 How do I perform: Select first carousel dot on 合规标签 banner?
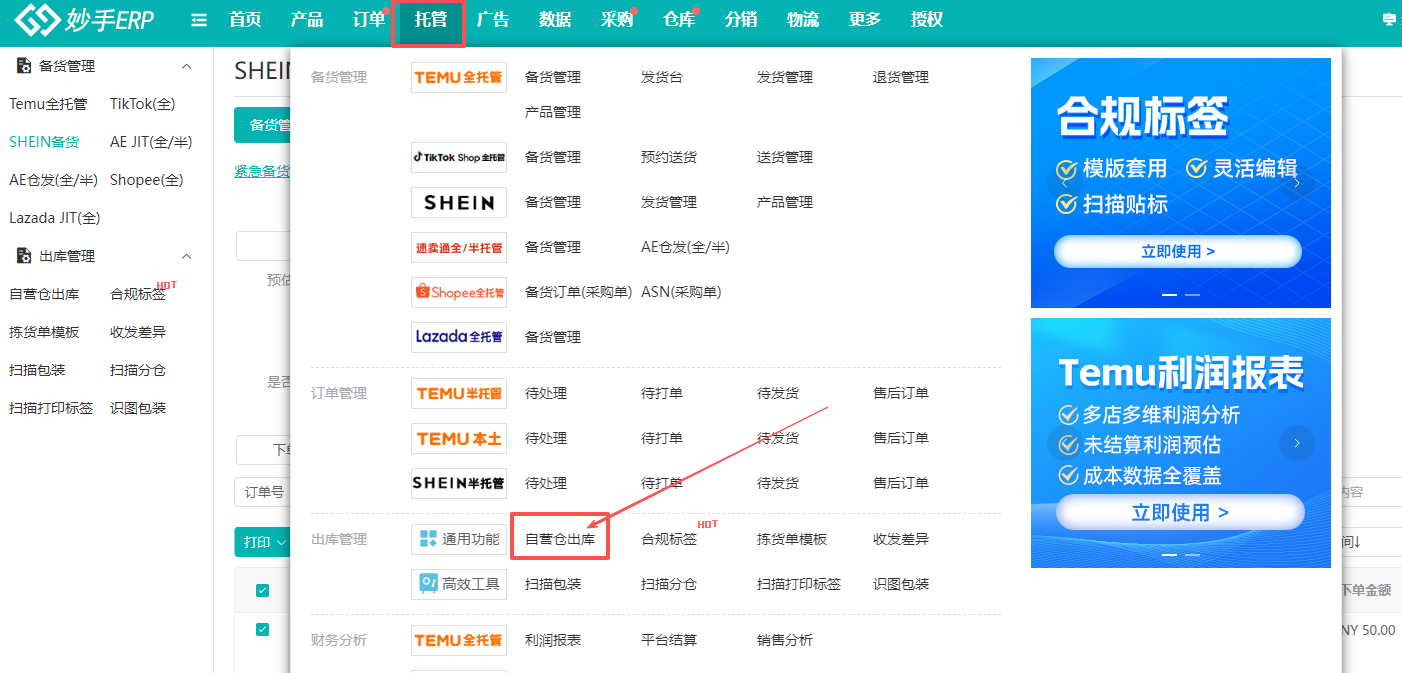pos(1169,295)
